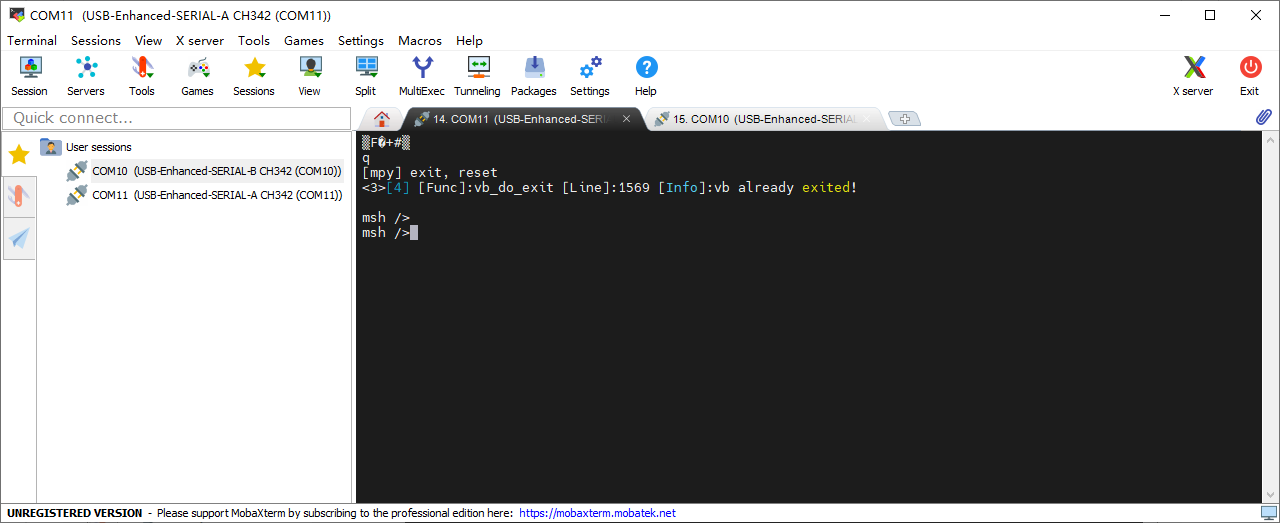Image resolution: width=1280 pixels, height=523 pixels.
Task: Select the sidebar star favorites tab
Action: click(19, 155)
